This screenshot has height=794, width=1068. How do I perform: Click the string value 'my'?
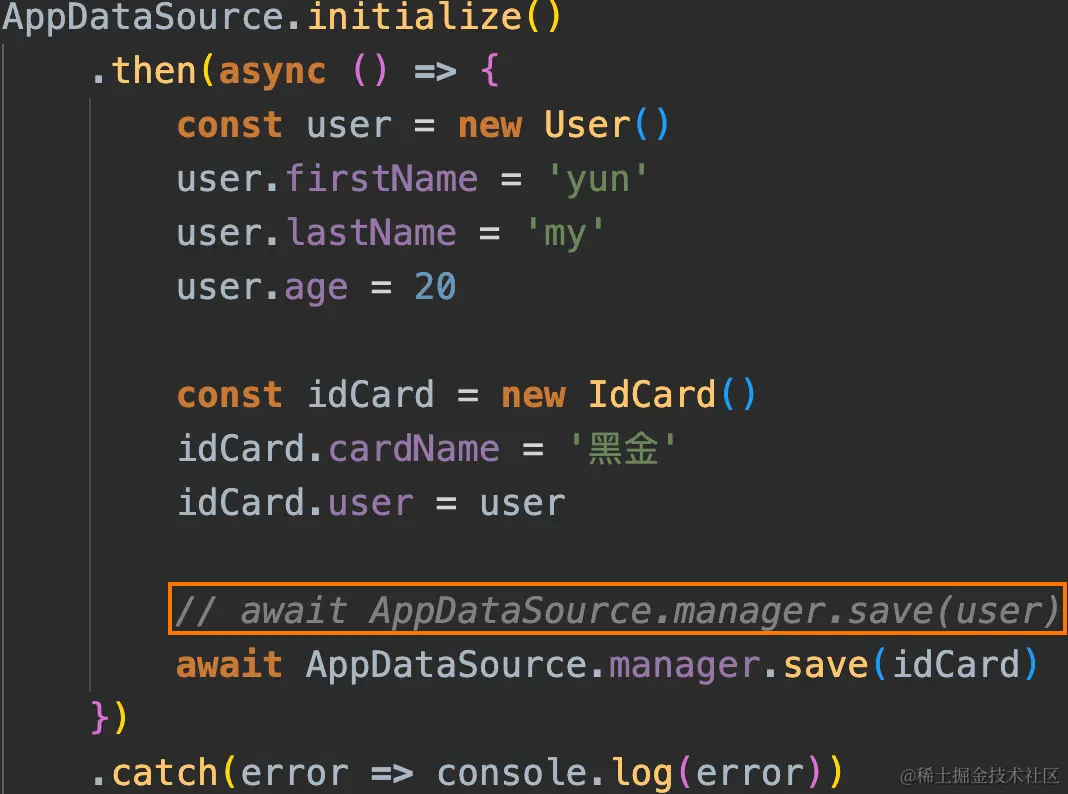tap(565, 234)
